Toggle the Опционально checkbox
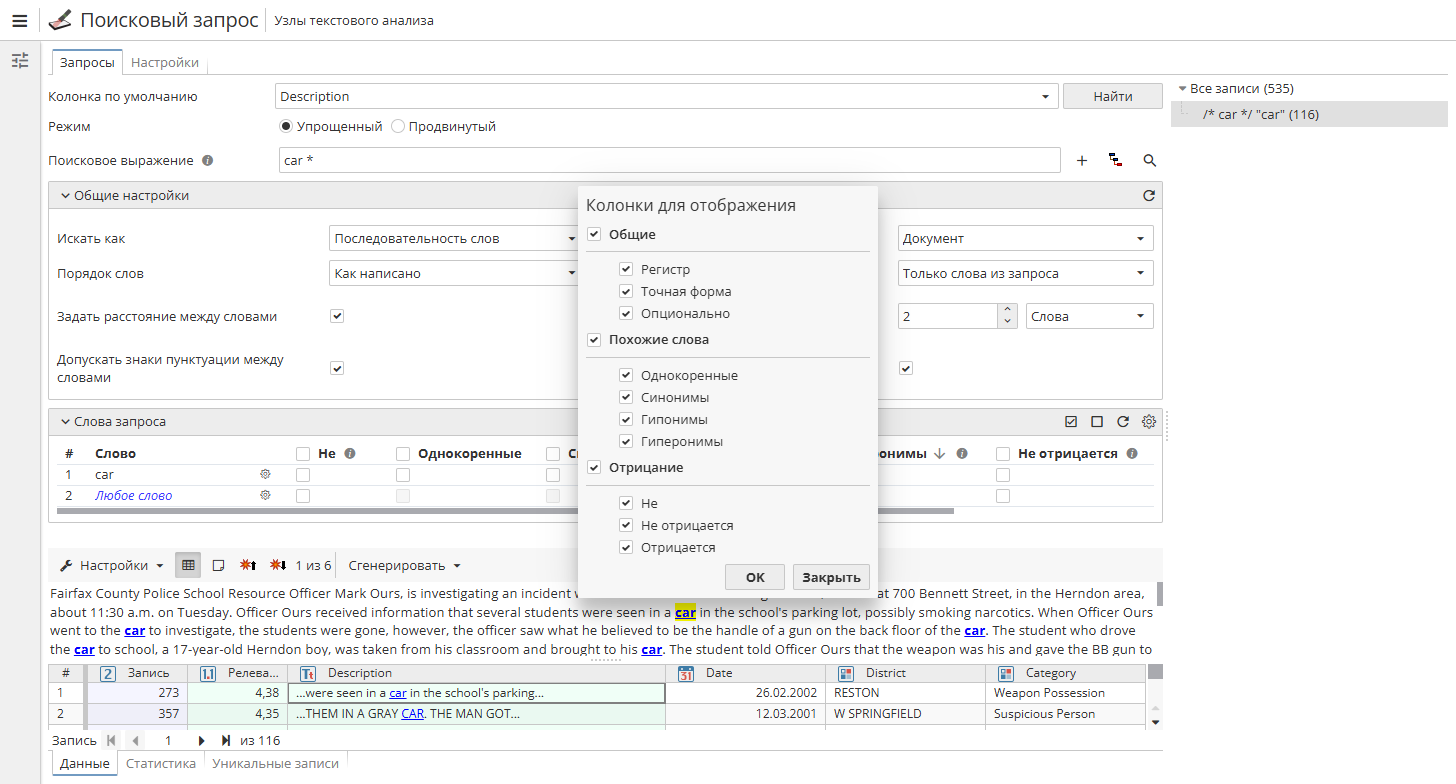The image size is (1456, 784). (626, 313)
